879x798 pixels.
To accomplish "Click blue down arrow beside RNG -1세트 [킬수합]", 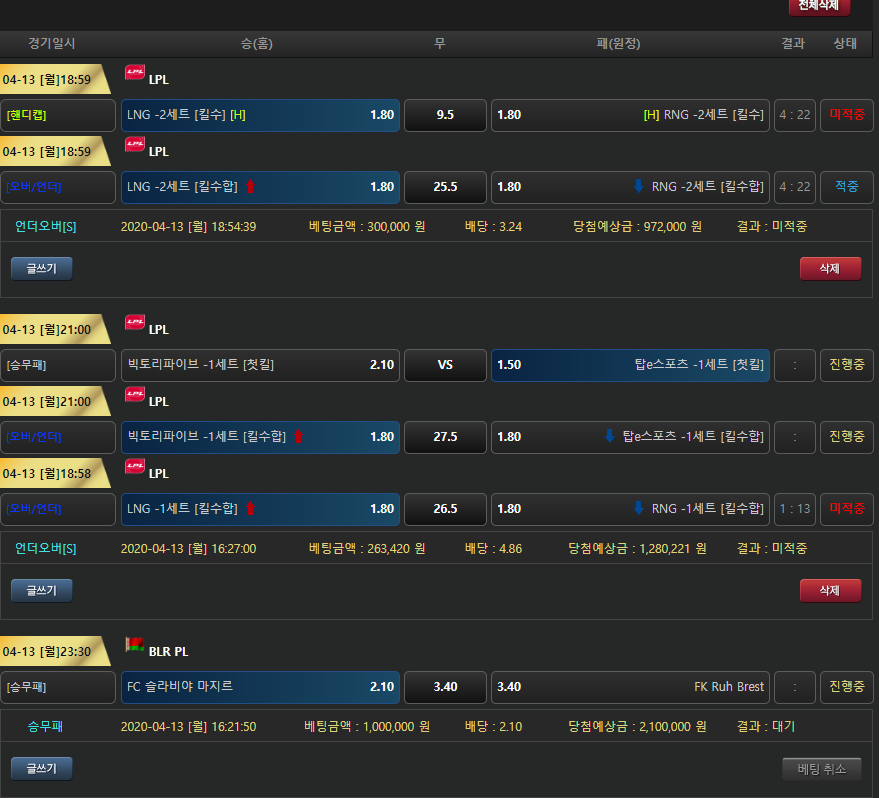I will [x=639, y=509].
